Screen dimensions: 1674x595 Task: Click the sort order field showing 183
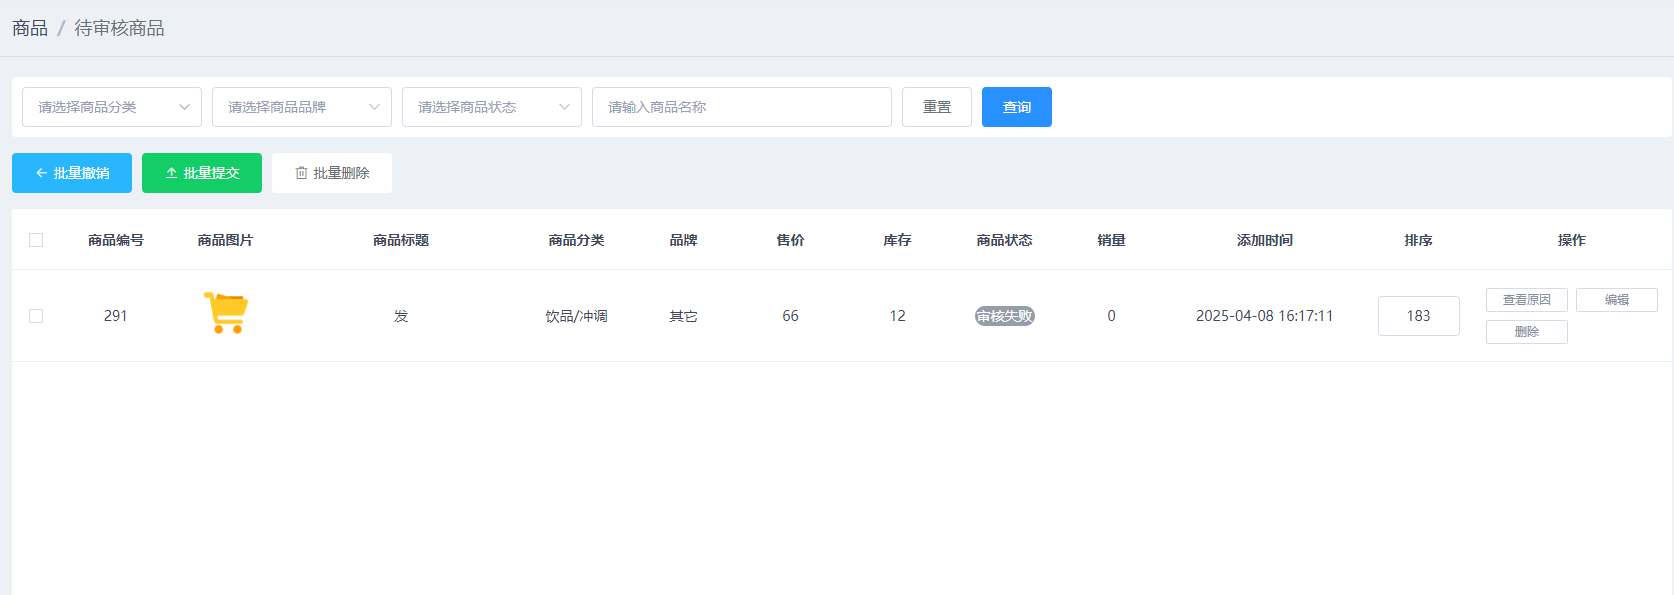pos(1418,316)
